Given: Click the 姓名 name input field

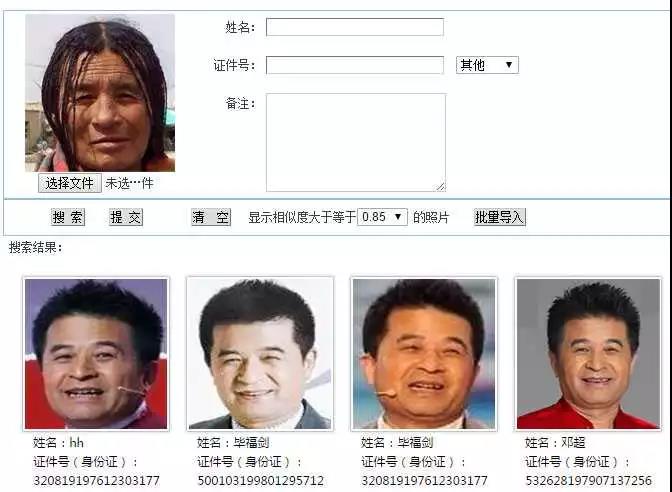Looking at the screenshot, I should (354, 27).
